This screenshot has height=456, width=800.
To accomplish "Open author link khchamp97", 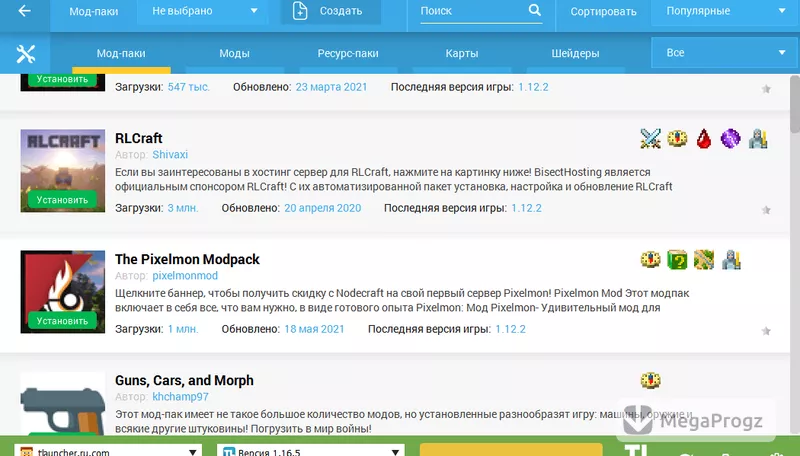I will [180, 397].
